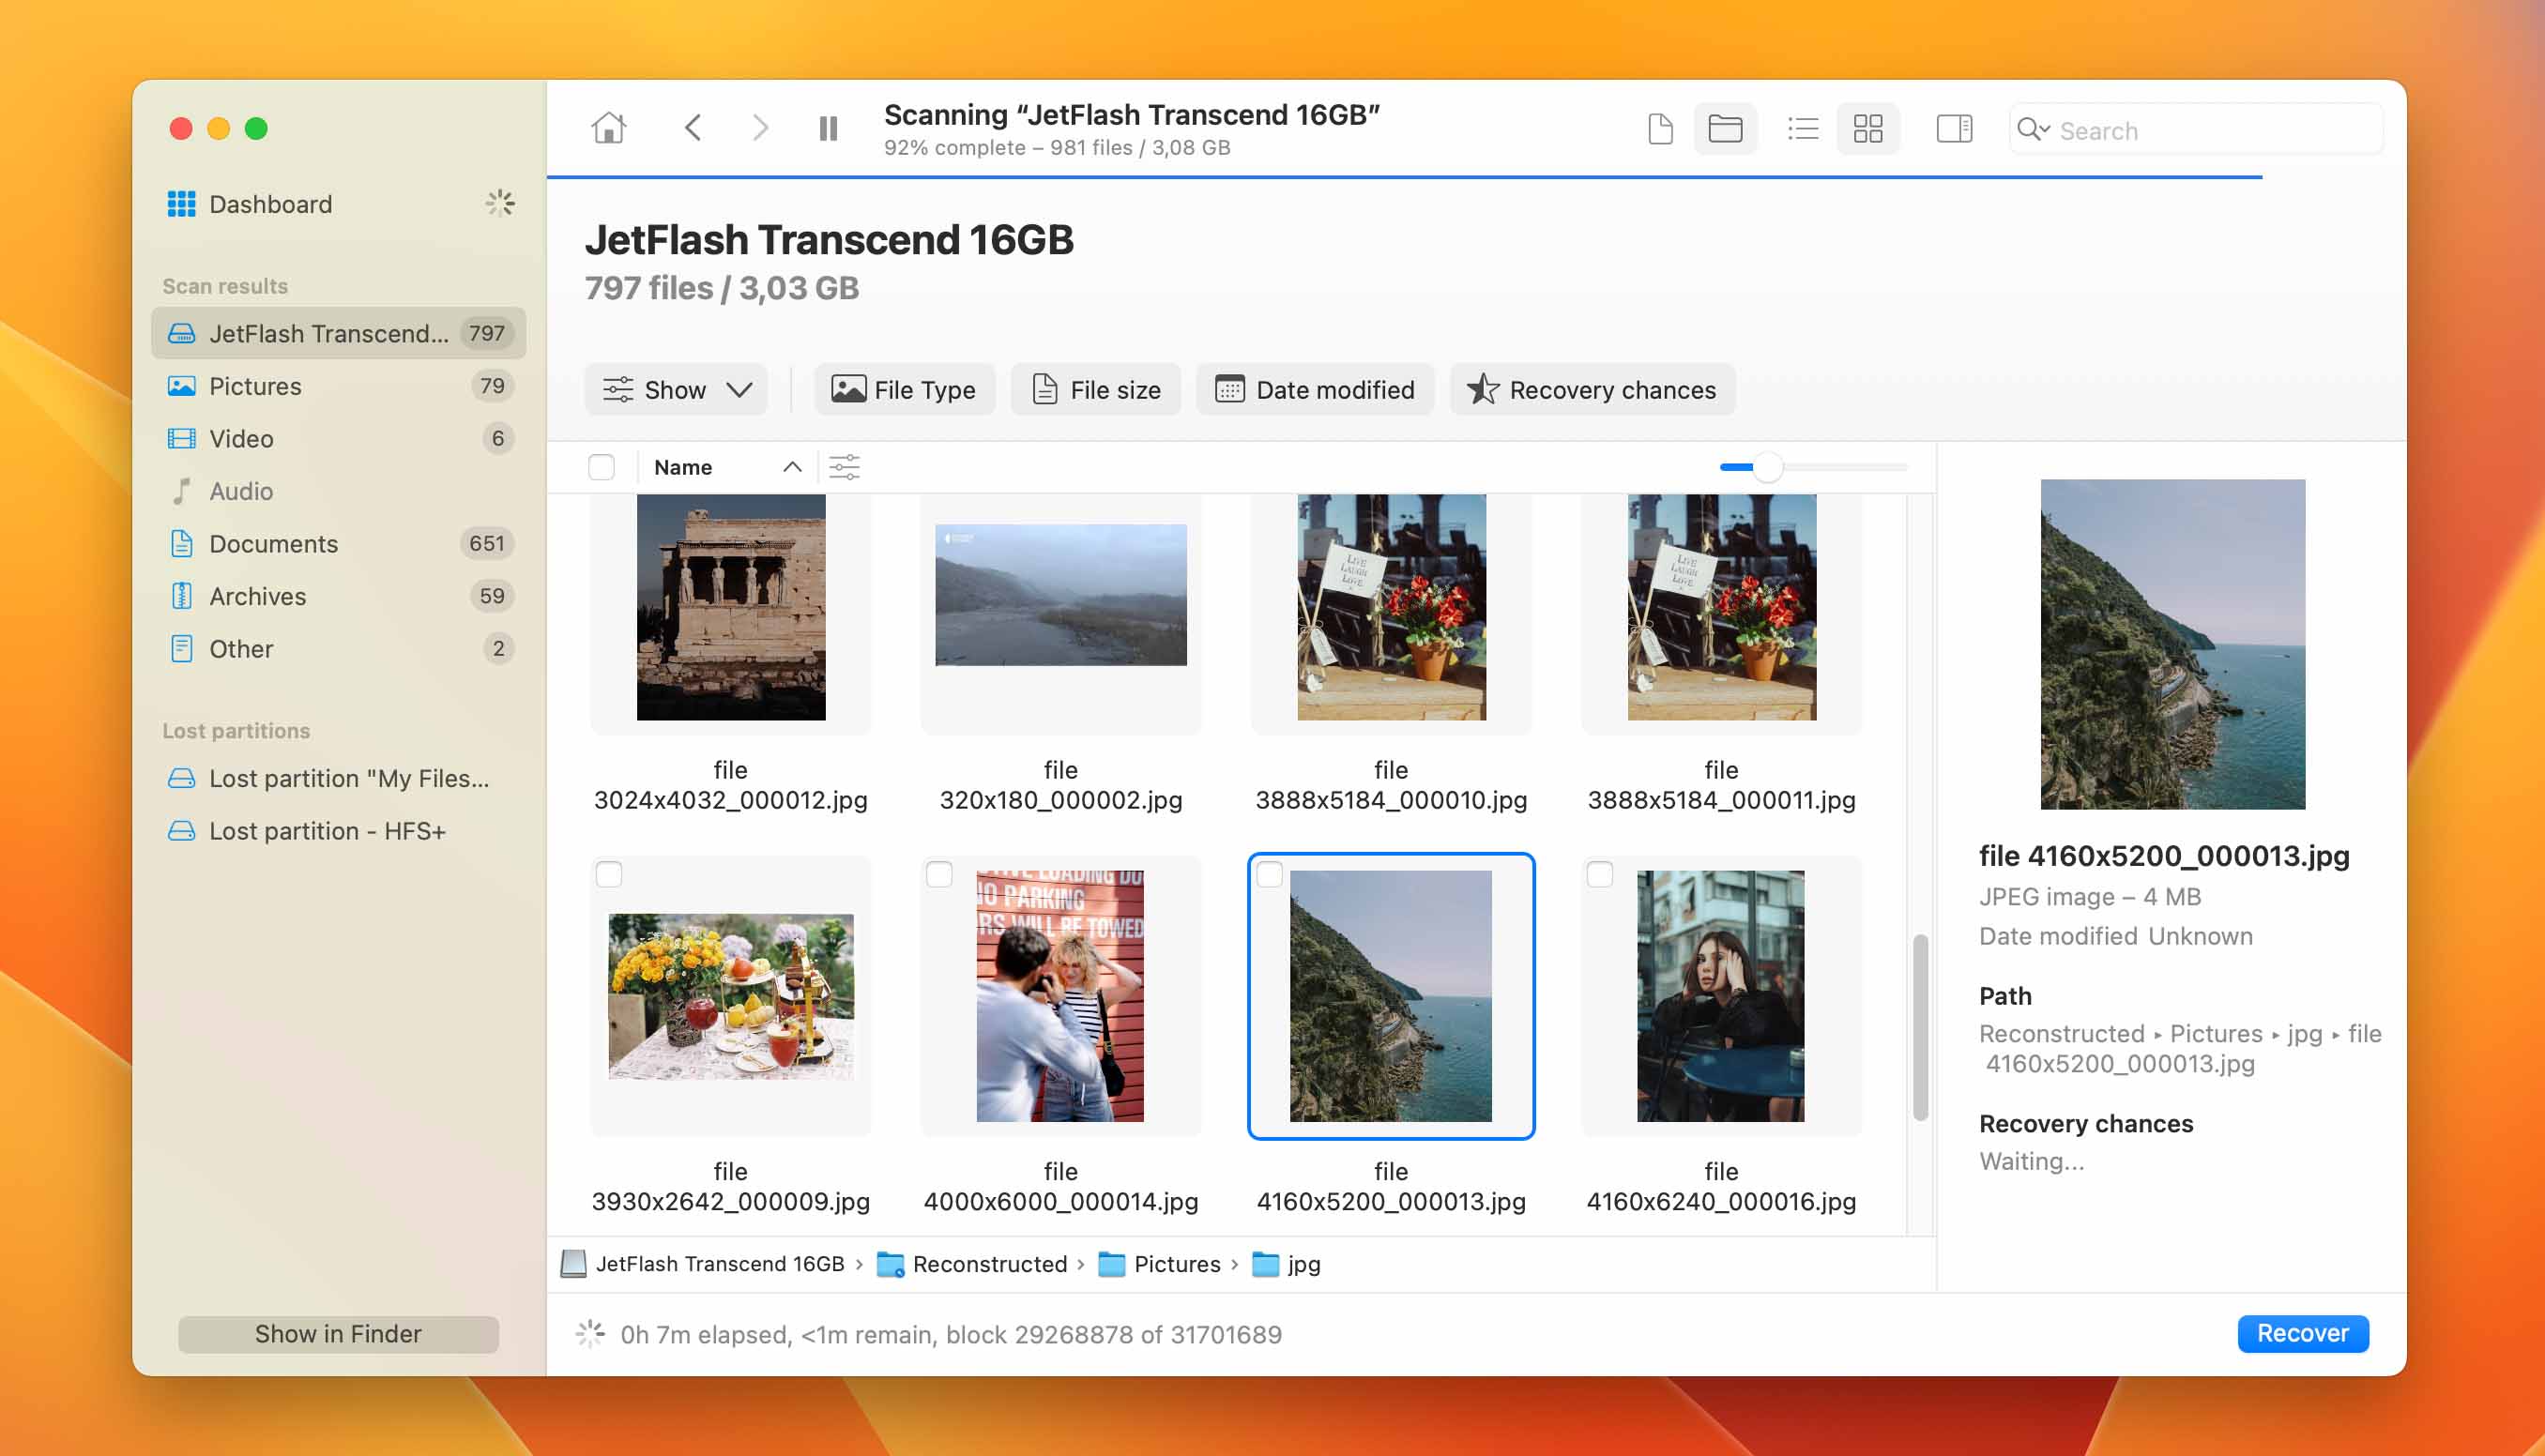
Task: Click the Date modified calendar icon
Action: click(x=1229, y=389)
